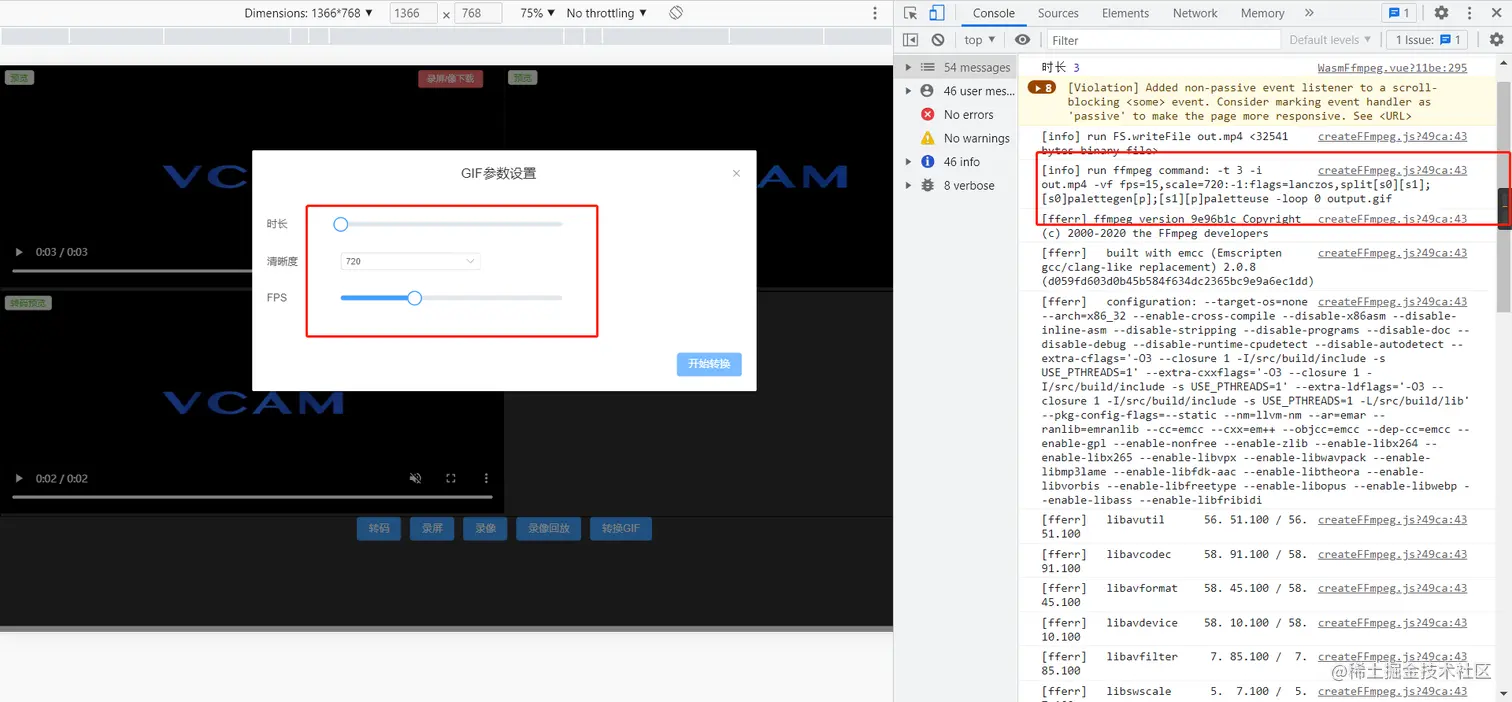Open source link beside libavutil message
Screen dimensions: 1512x702
[x=1392, y=520]
